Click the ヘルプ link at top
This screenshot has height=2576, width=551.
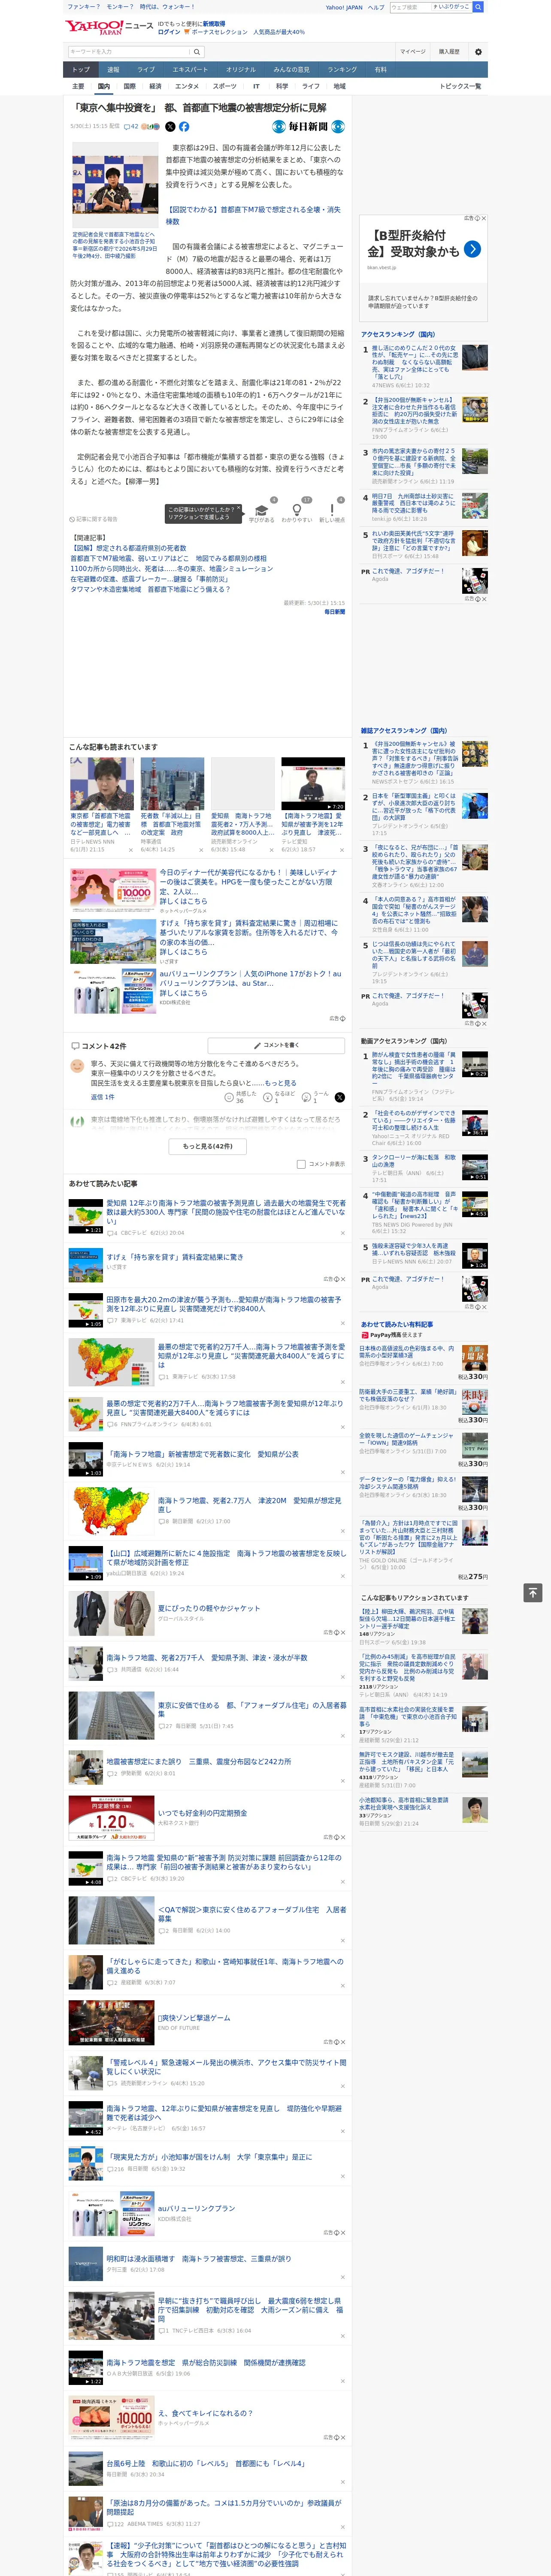coord(376,7)
